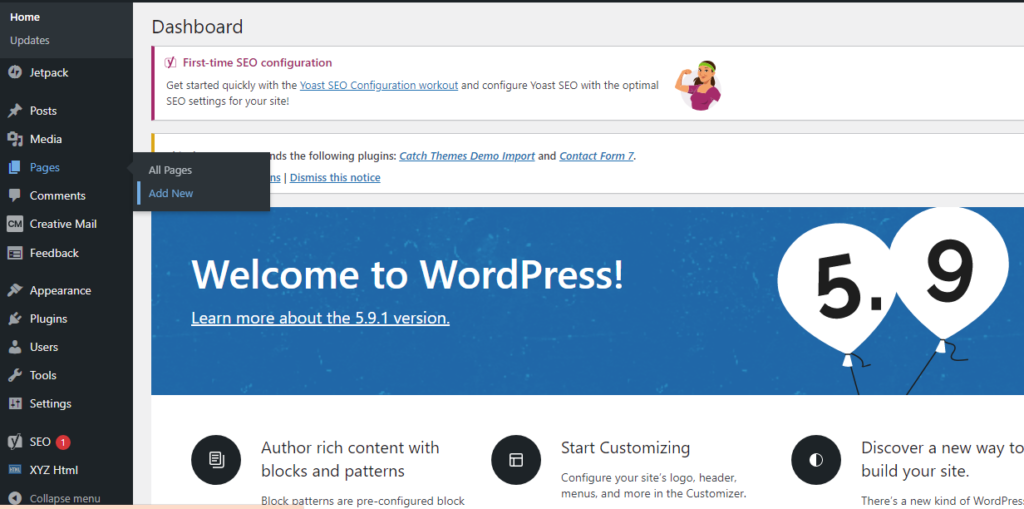1024x509 pixels.
Task: Click Discover a new way heading
Action: 942,459
